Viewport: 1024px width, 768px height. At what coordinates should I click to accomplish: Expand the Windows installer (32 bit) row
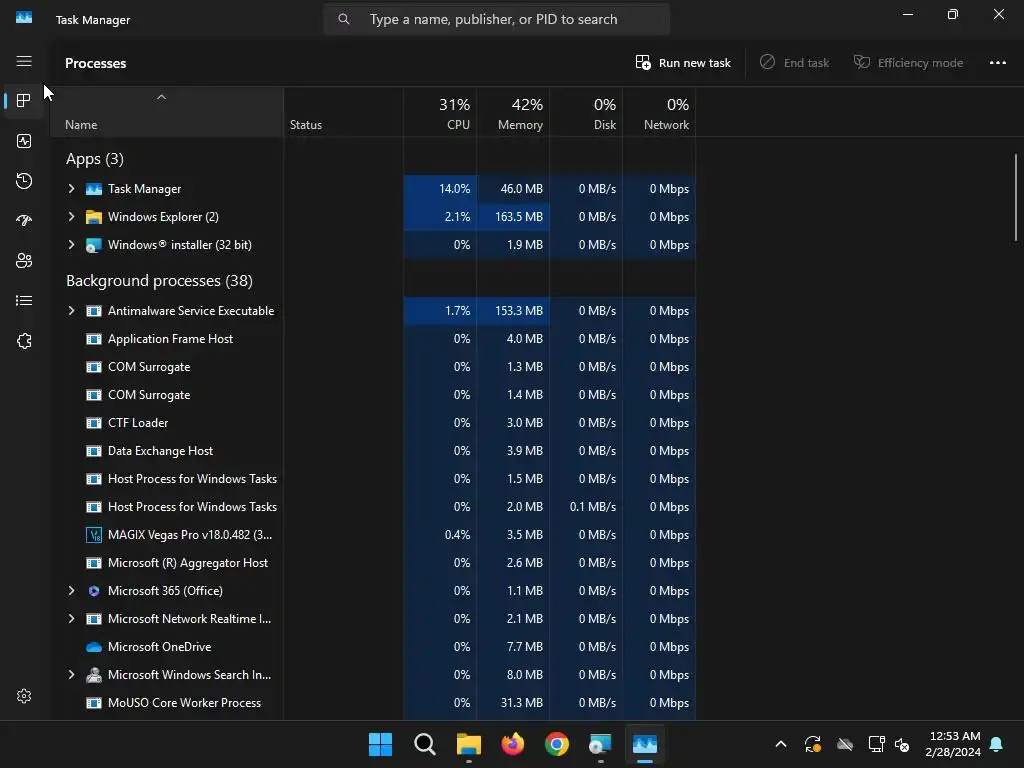pyautogui.click(x=71, y=245)
